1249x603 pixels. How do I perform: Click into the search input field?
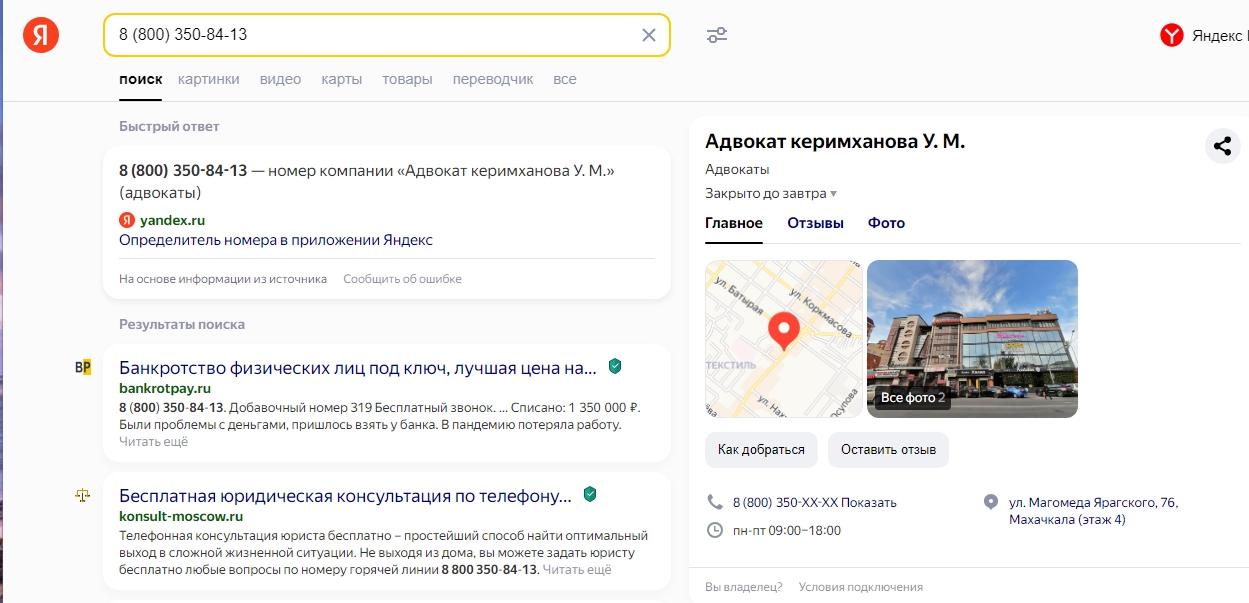(x=370, y=35)
